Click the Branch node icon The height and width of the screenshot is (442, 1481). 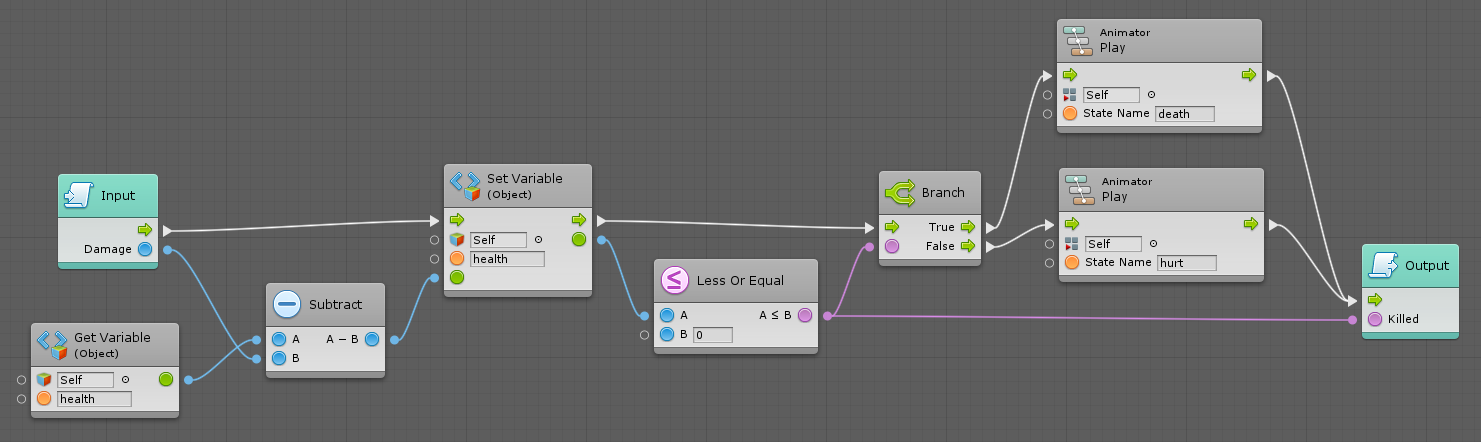click(x=900, y=192)
